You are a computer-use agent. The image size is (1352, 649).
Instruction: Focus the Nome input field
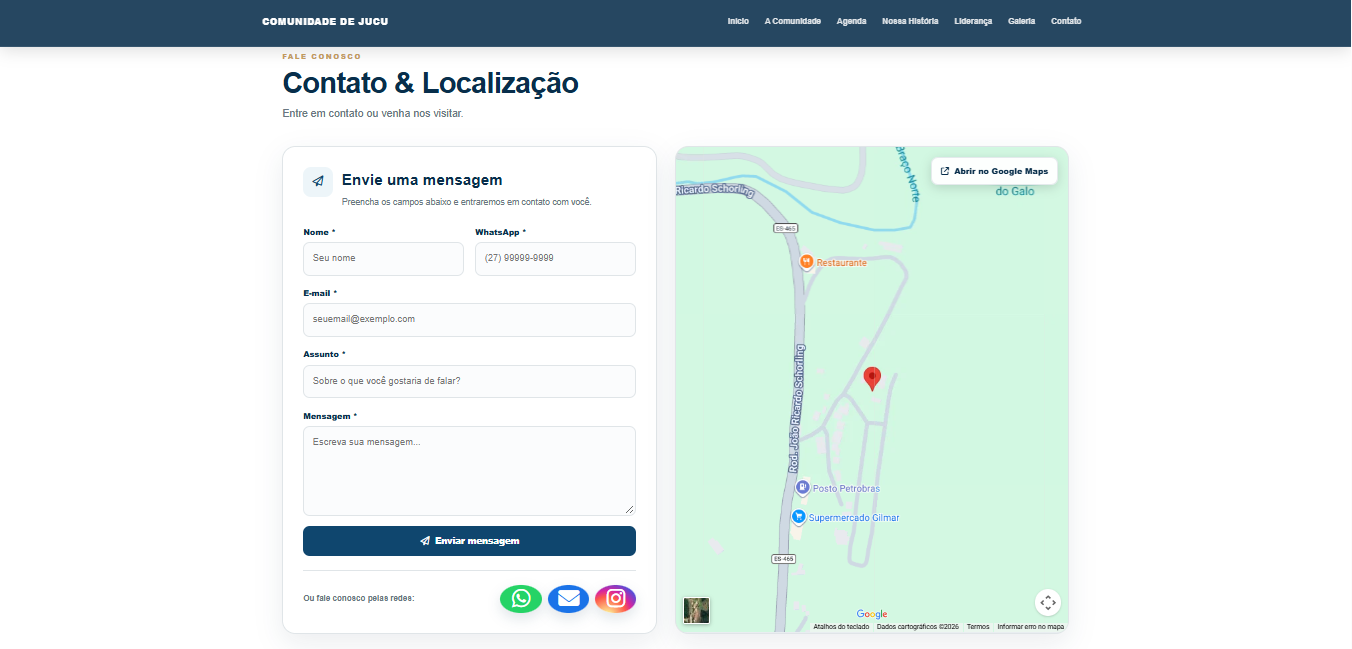click(383, 258)
